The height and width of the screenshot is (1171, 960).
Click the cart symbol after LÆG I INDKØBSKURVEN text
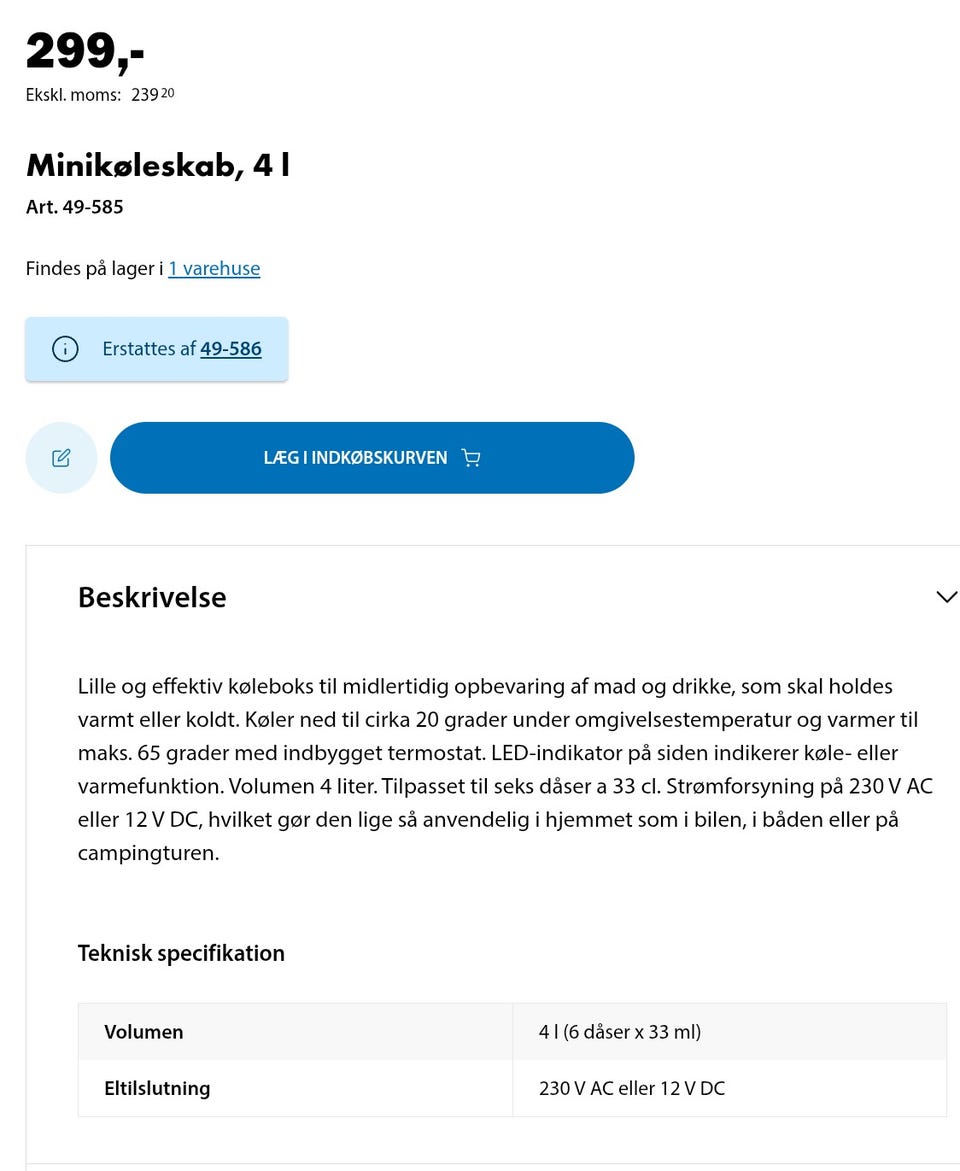pyautogui.click(x=471, y=457)
